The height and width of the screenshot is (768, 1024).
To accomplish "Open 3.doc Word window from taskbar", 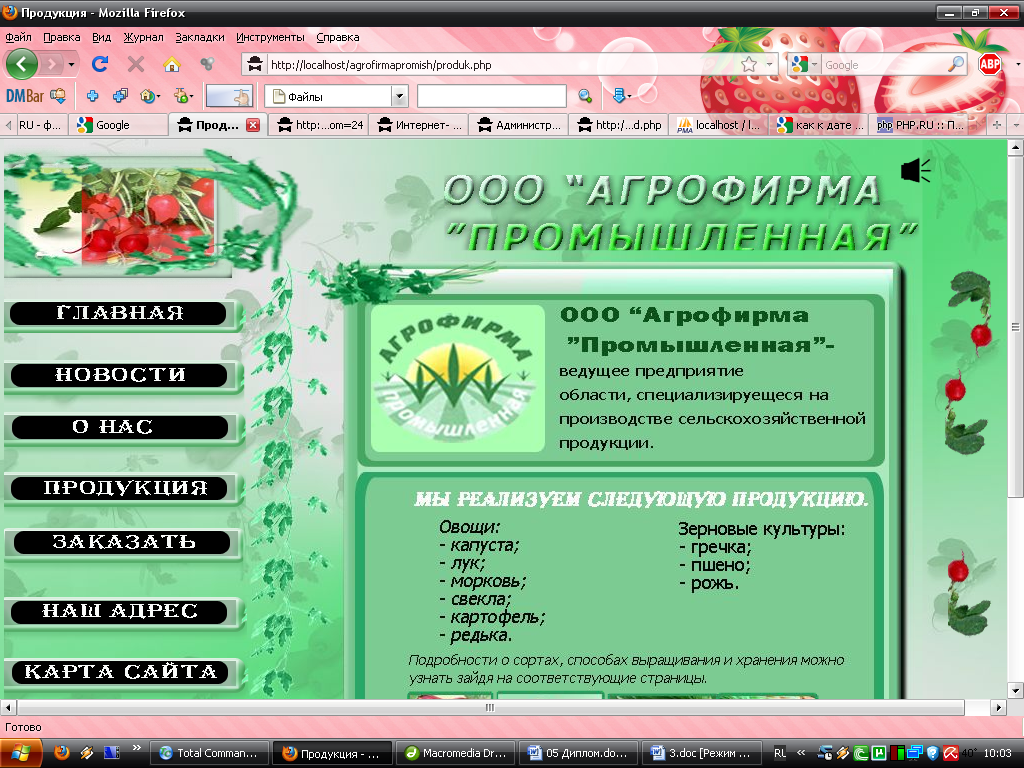I will click(x=701, y=753).
